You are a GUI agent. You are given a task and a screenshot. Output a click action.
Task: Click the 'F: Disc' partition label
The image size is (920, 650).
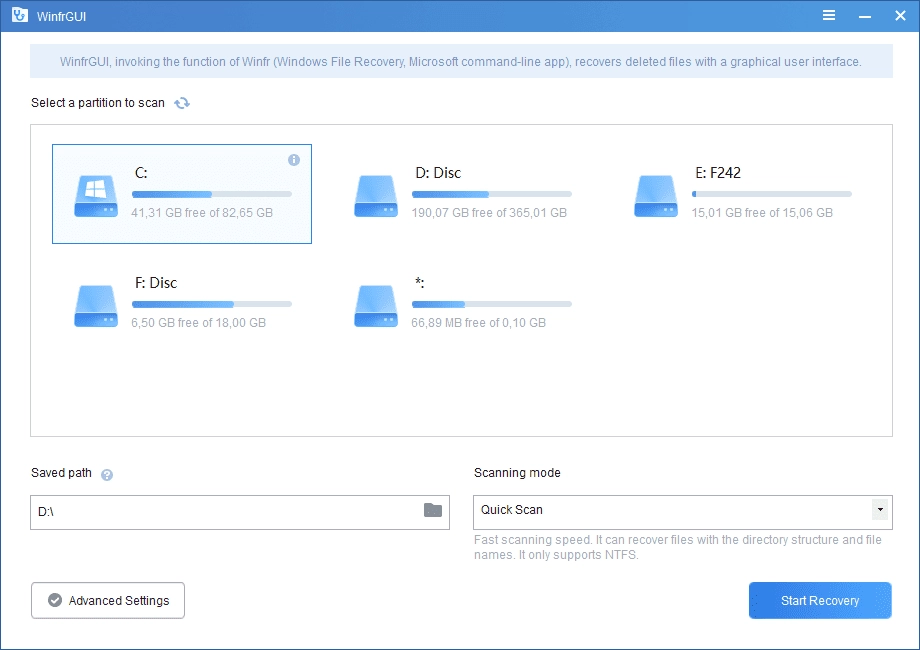pos(156,283)
